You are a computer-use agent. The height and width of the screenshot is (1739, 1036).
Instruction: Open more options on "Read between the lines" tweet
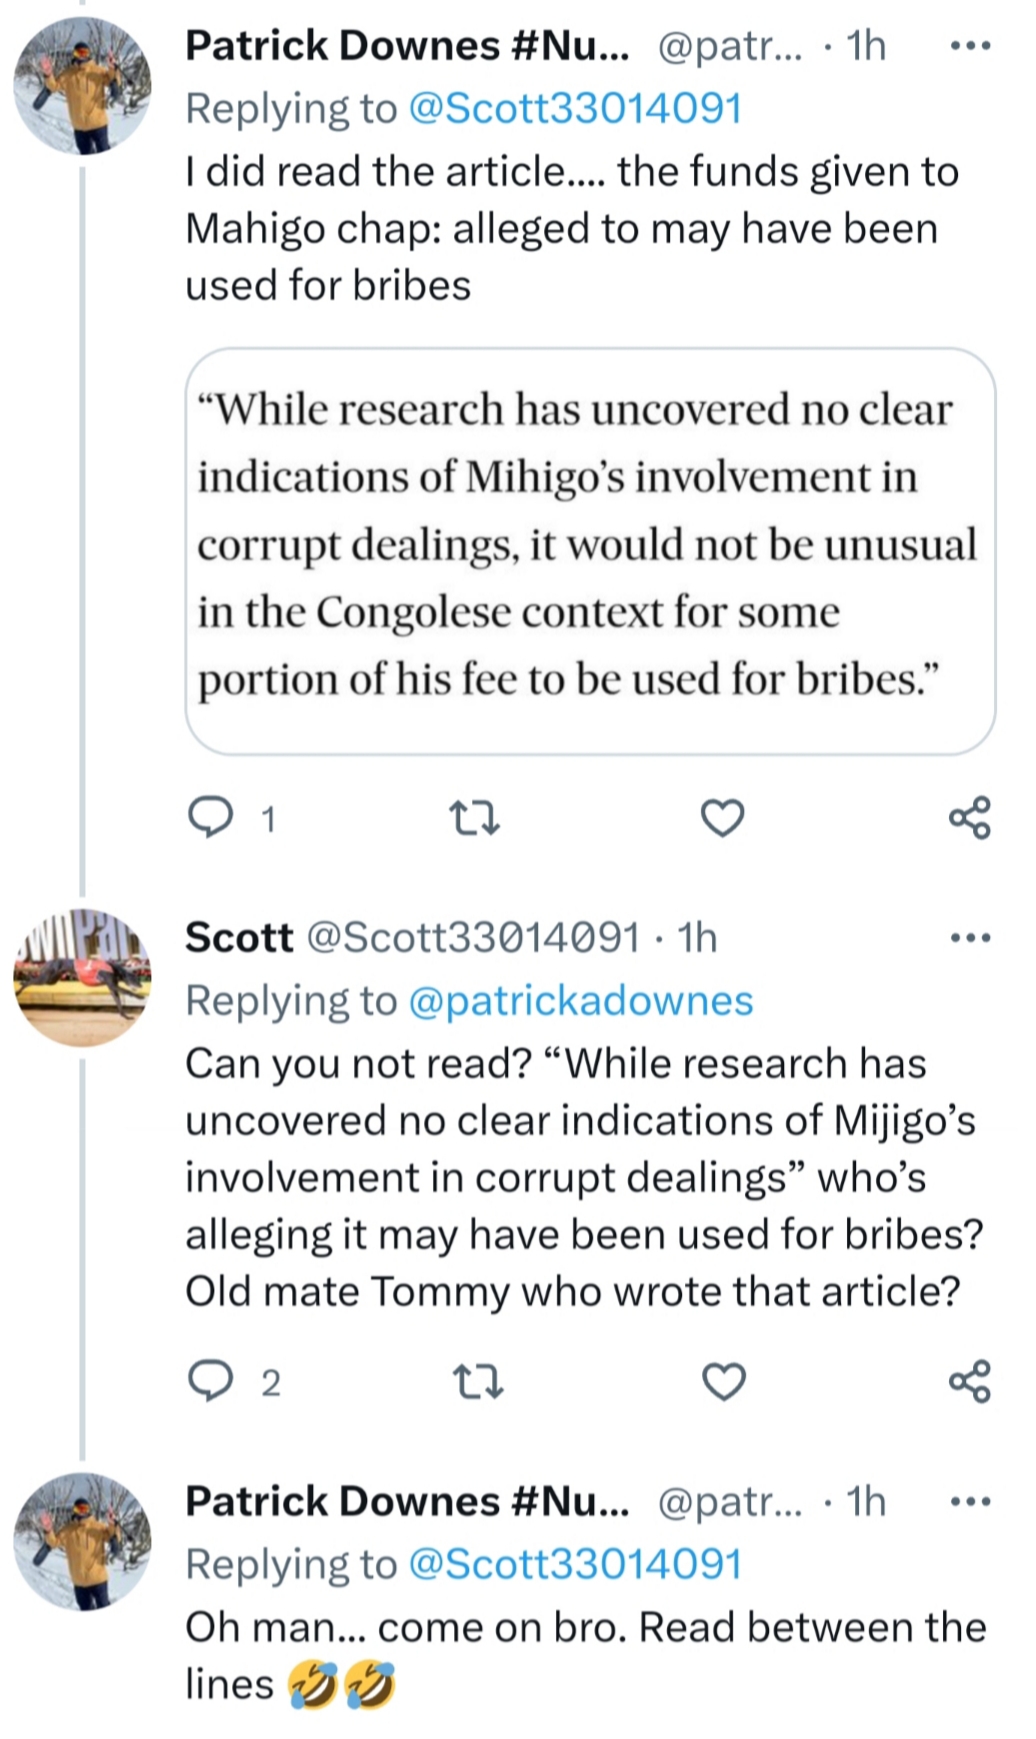point(970,1502)
